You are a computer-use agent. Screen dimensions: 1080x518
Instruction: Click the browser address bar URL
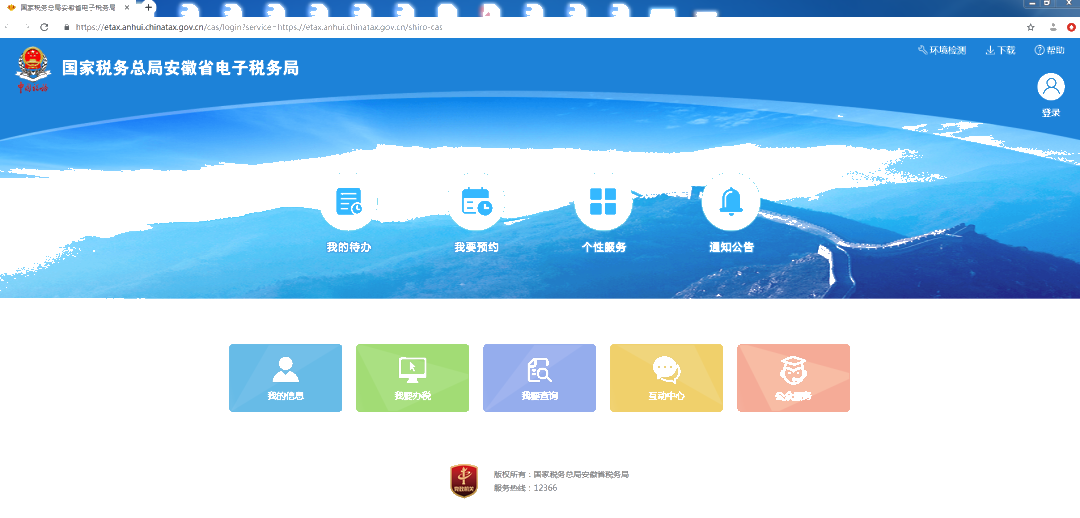tap(258, 28)
